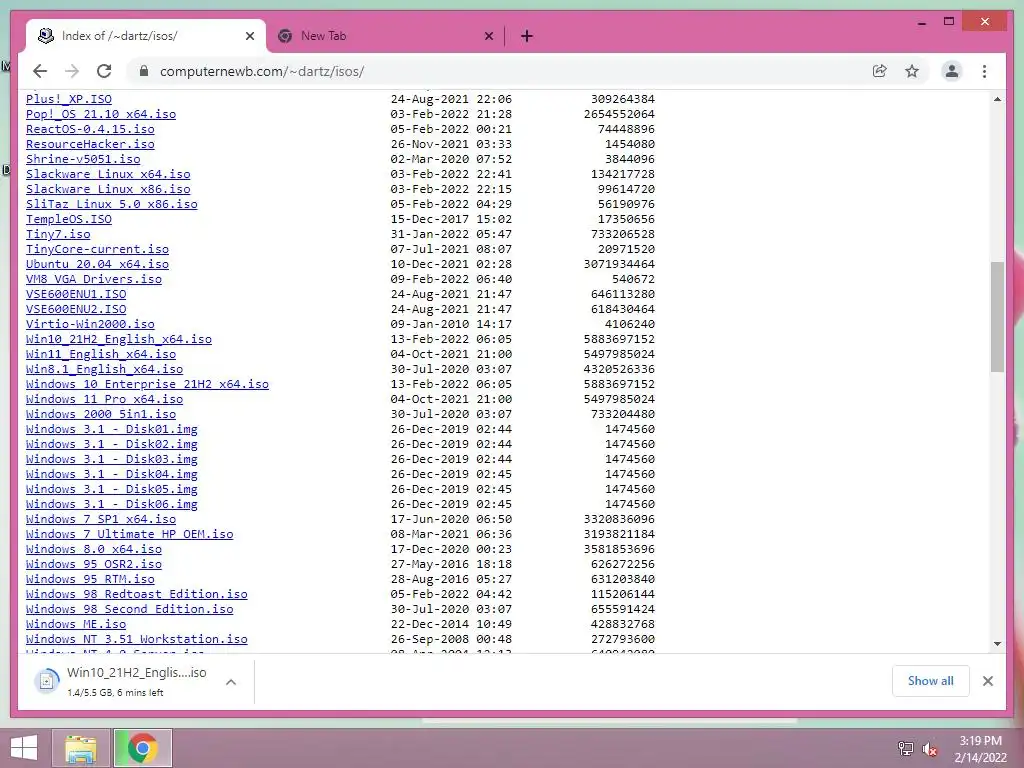This screenshot has width=1024, height=768.
Task: Download Windows 3.1 - Disk01.img
Action: (112, 430)
